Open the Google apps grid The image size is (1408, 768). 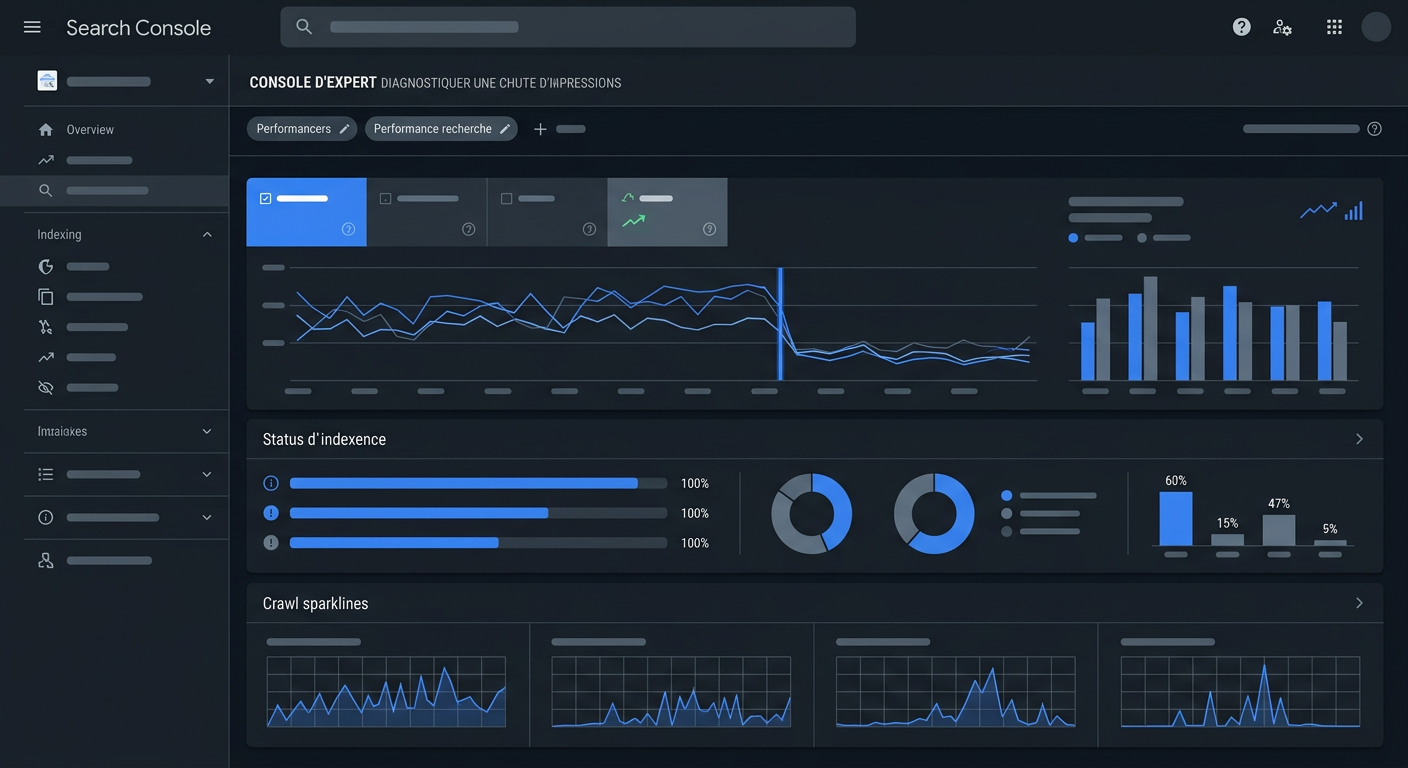point(1334,27)
